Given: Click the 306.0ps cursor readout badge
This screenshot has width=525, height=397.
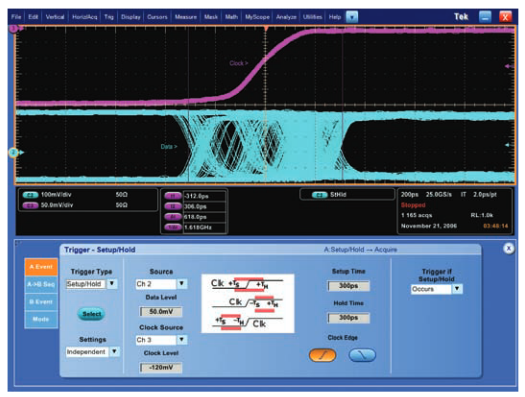Looking at the screenshot, I should (x=172, y=206).
